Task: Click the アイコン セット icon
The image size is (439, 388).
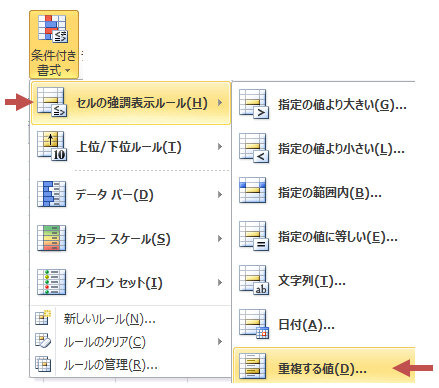Action: (x=51, y=282)
